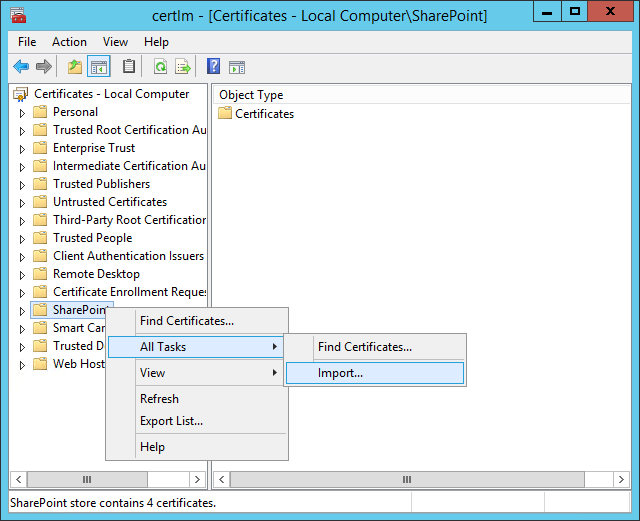640x521 pixels.
Task: Expand the Enterprise Trust node
Action: point(22,149)
